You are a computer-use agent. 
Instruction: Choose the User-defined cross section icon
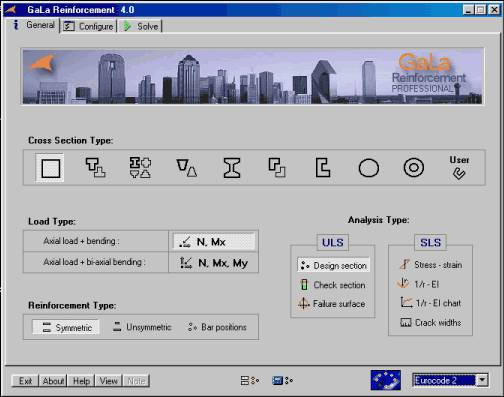tap(459, 167)
